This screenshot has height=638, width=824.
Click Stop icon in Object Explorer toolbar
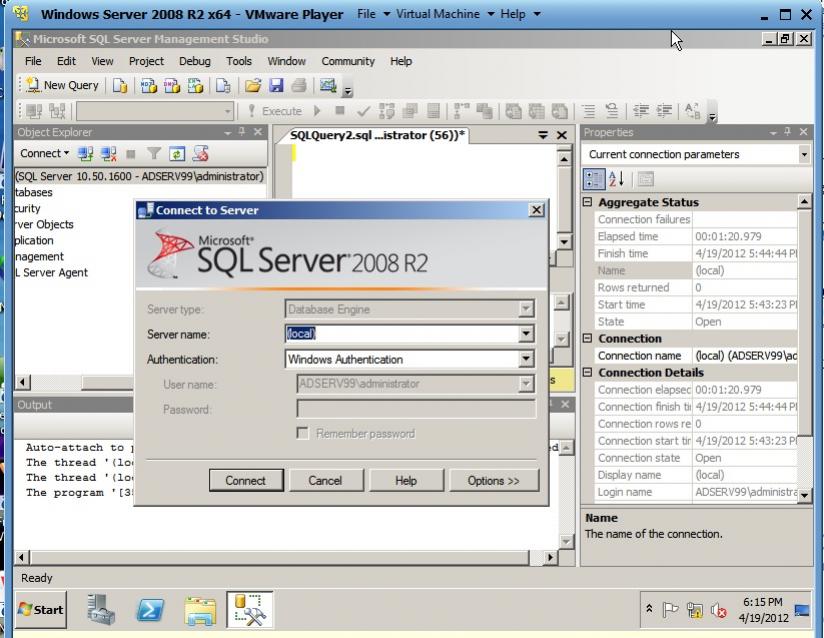click(131, 153)
